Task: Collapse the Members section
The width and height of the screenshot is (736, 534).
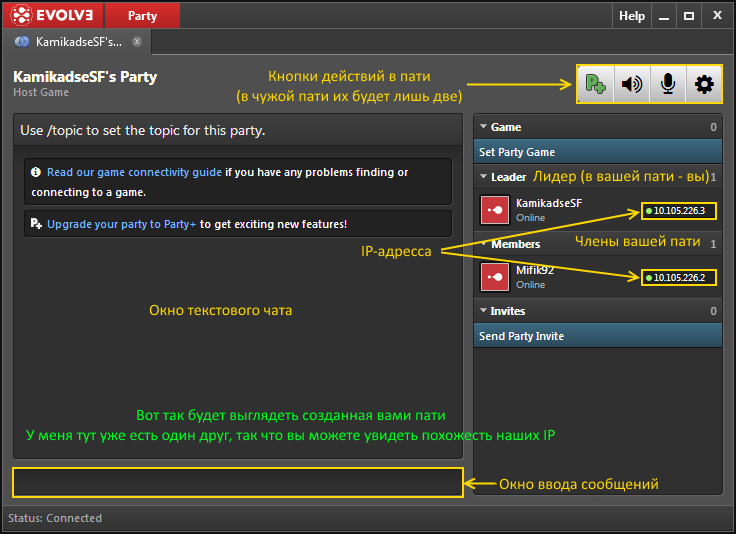Action: [x=484, y=244]
